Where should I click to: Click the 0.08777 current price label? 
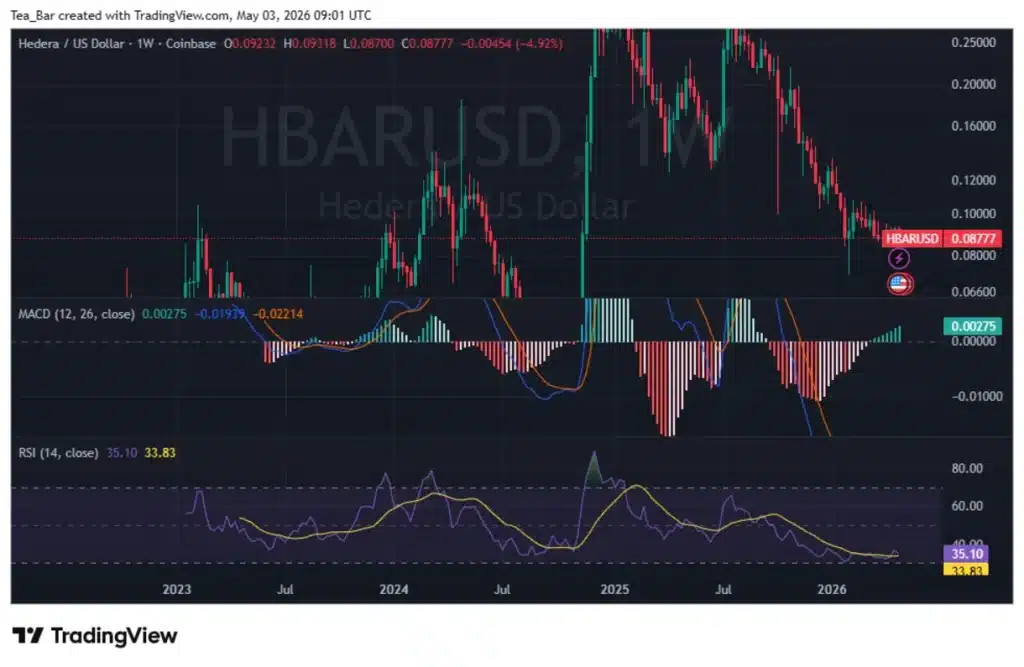click(x=973, y=238)
